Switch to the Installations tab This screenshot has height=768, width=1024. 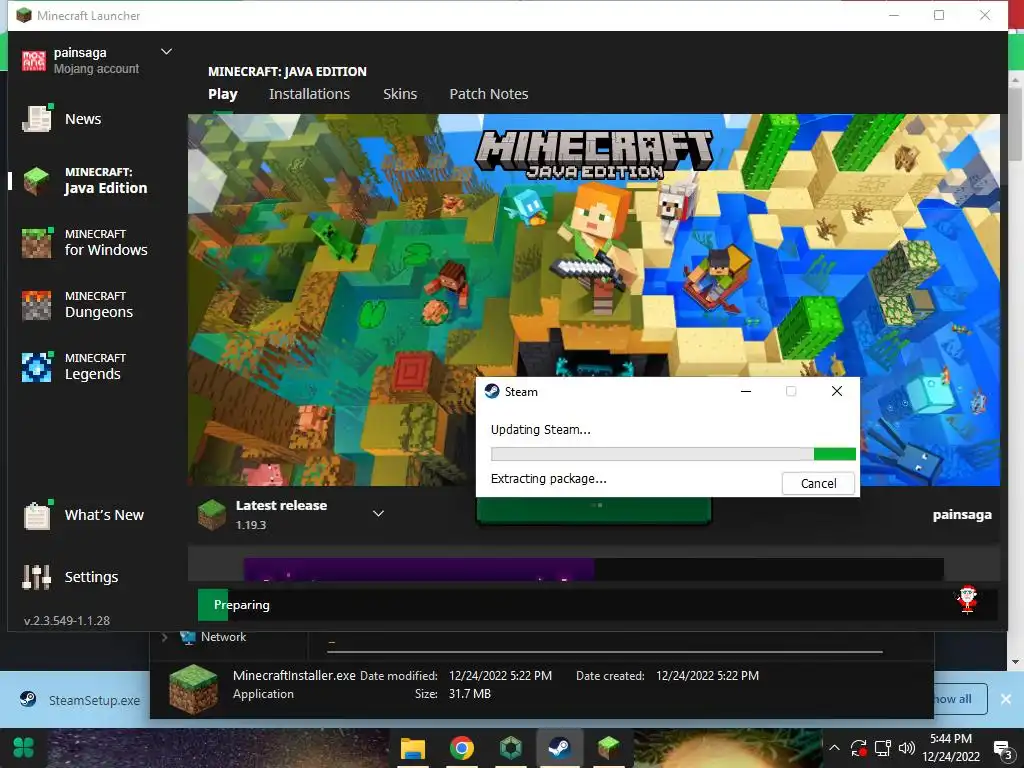tap(310, 94)
